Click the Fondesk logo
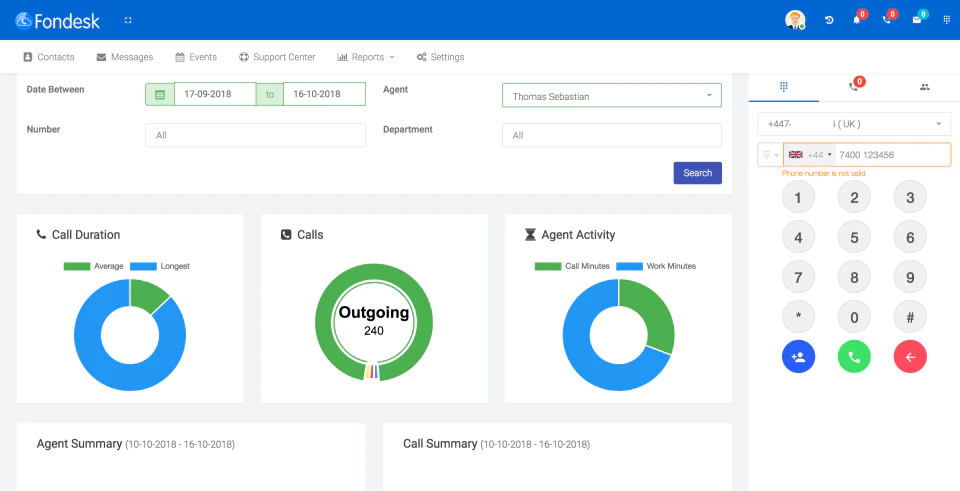Viewport: 960px width, 491px height. point(58,21)
